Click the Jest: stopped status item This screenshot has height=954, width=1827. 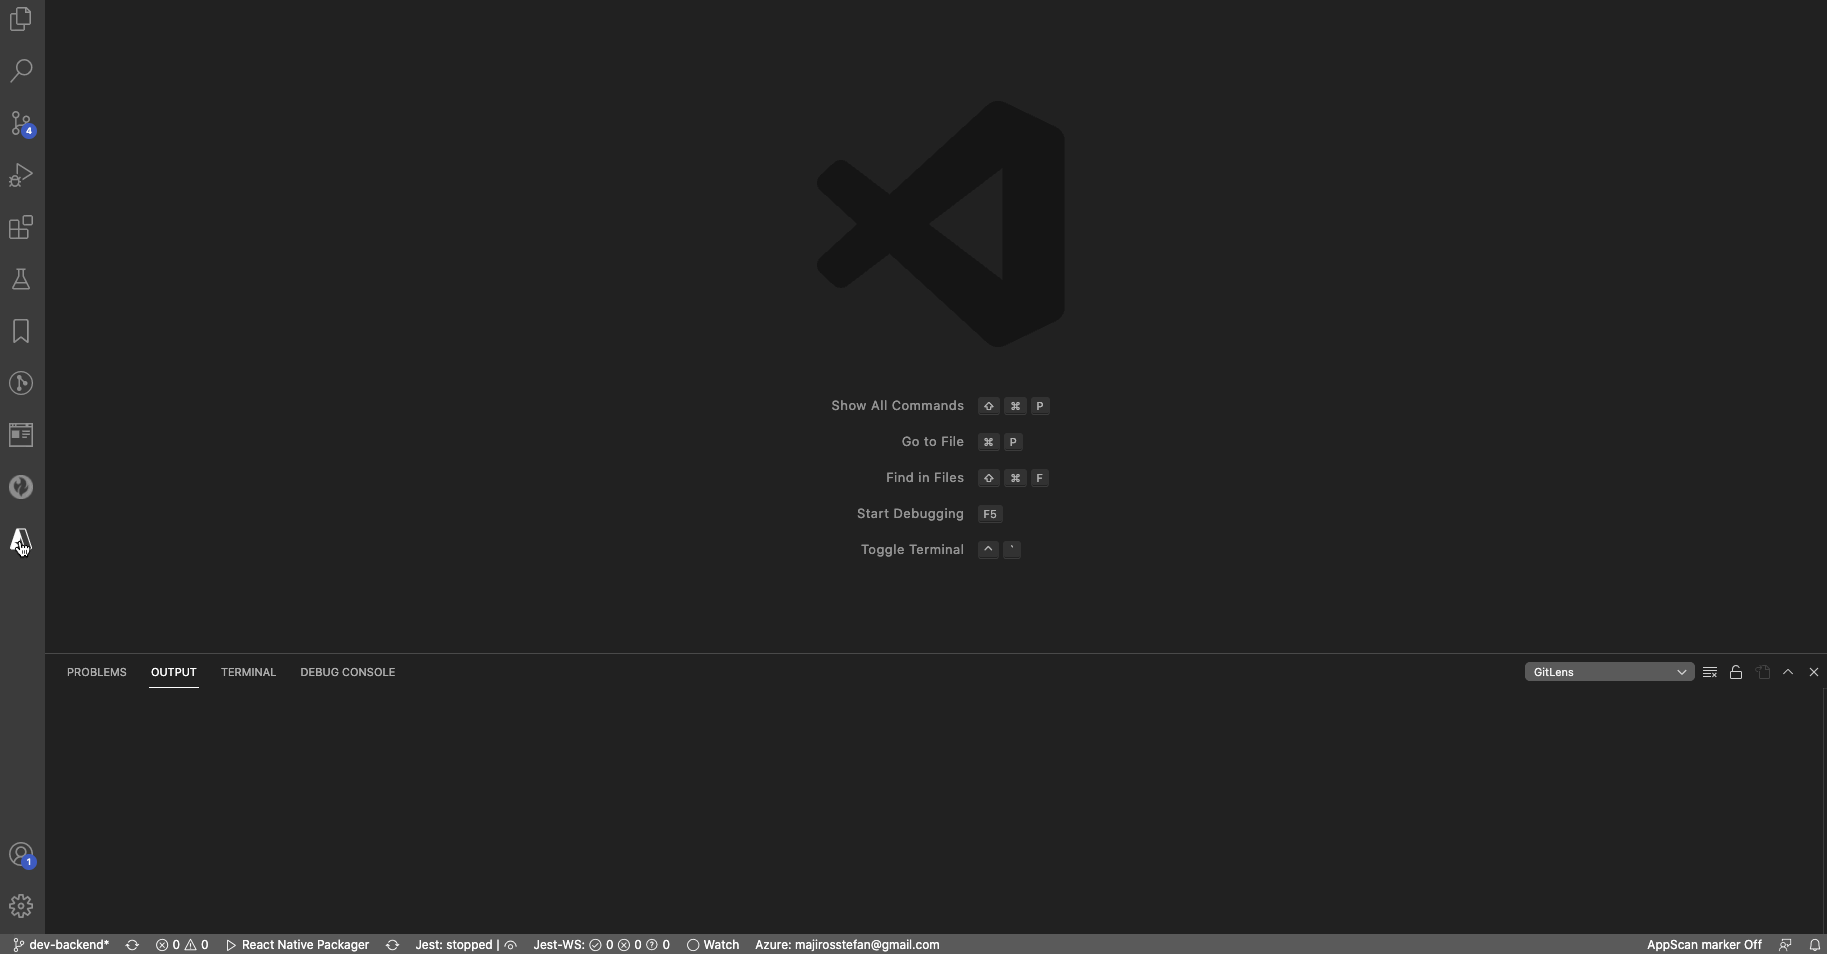coord(466,945)
